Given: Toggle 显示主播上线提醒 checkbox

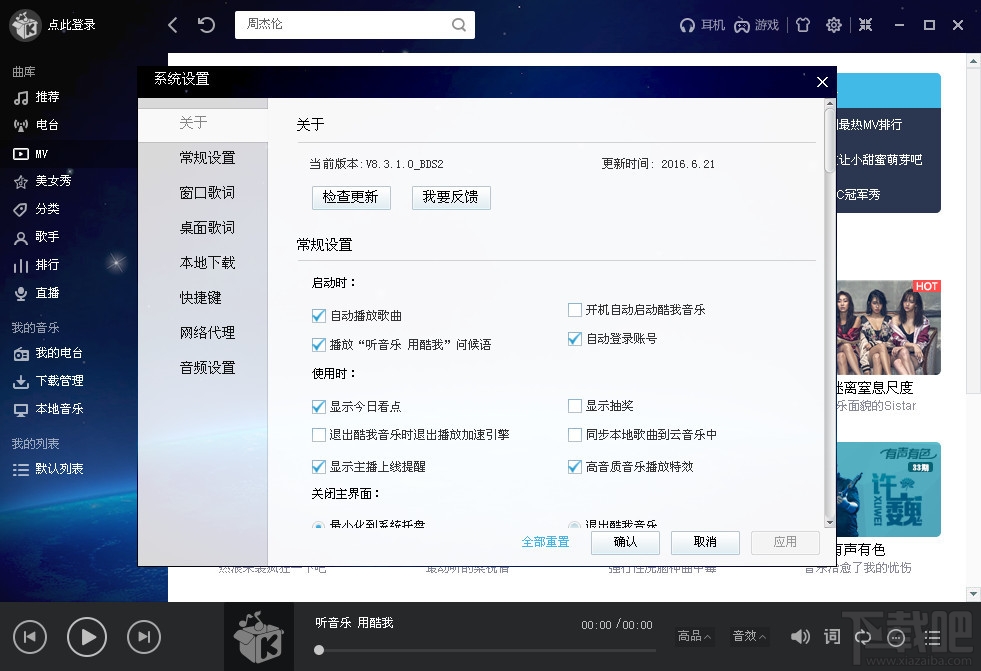Looking at the screenshot, I should [318, 467].
